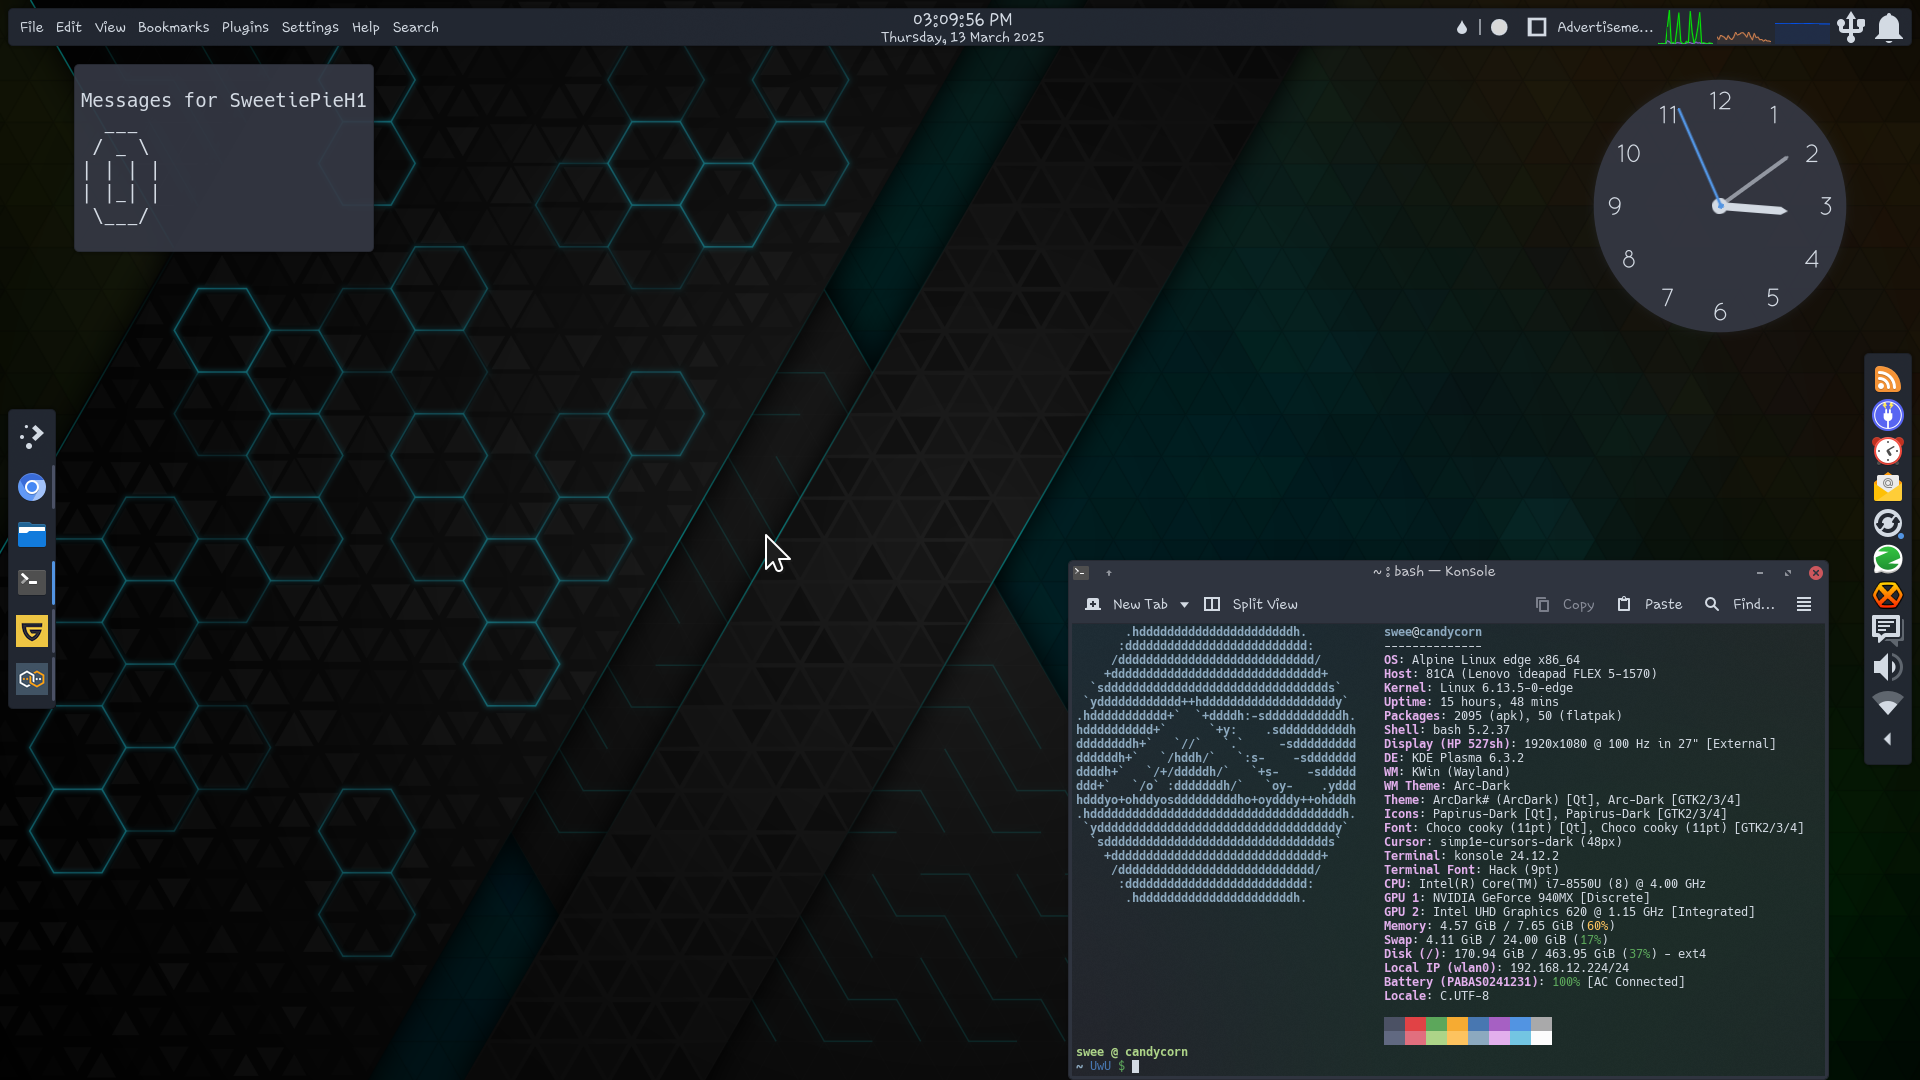
Task: Expand the New Tab dropdown arrow
Action: [x=1184, y=604]
